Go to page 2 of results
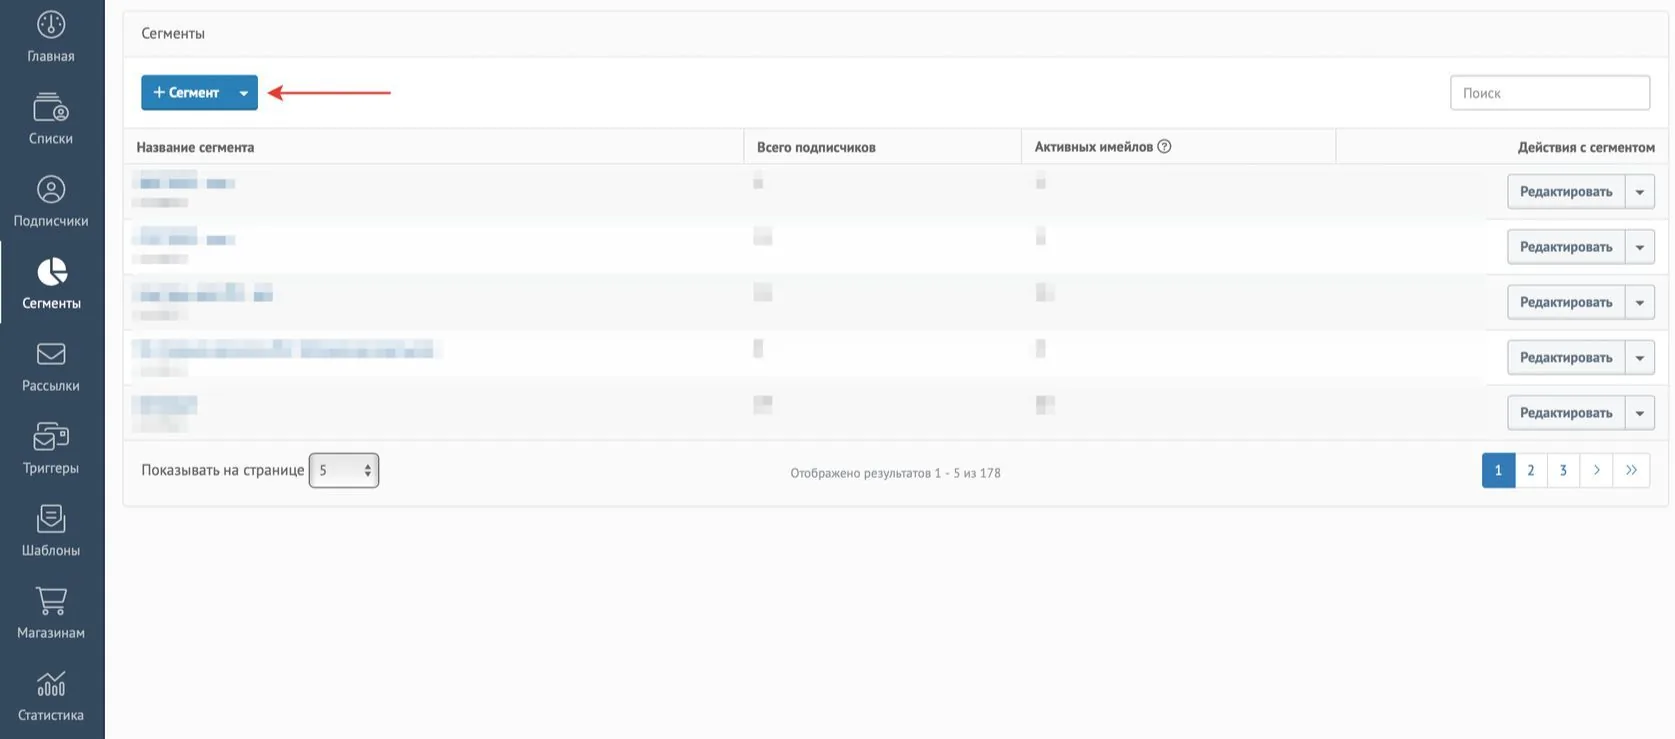Image resolution: width=1675 pixels, height=739 pixels. pyautogui.click(x=1531, y=470)
